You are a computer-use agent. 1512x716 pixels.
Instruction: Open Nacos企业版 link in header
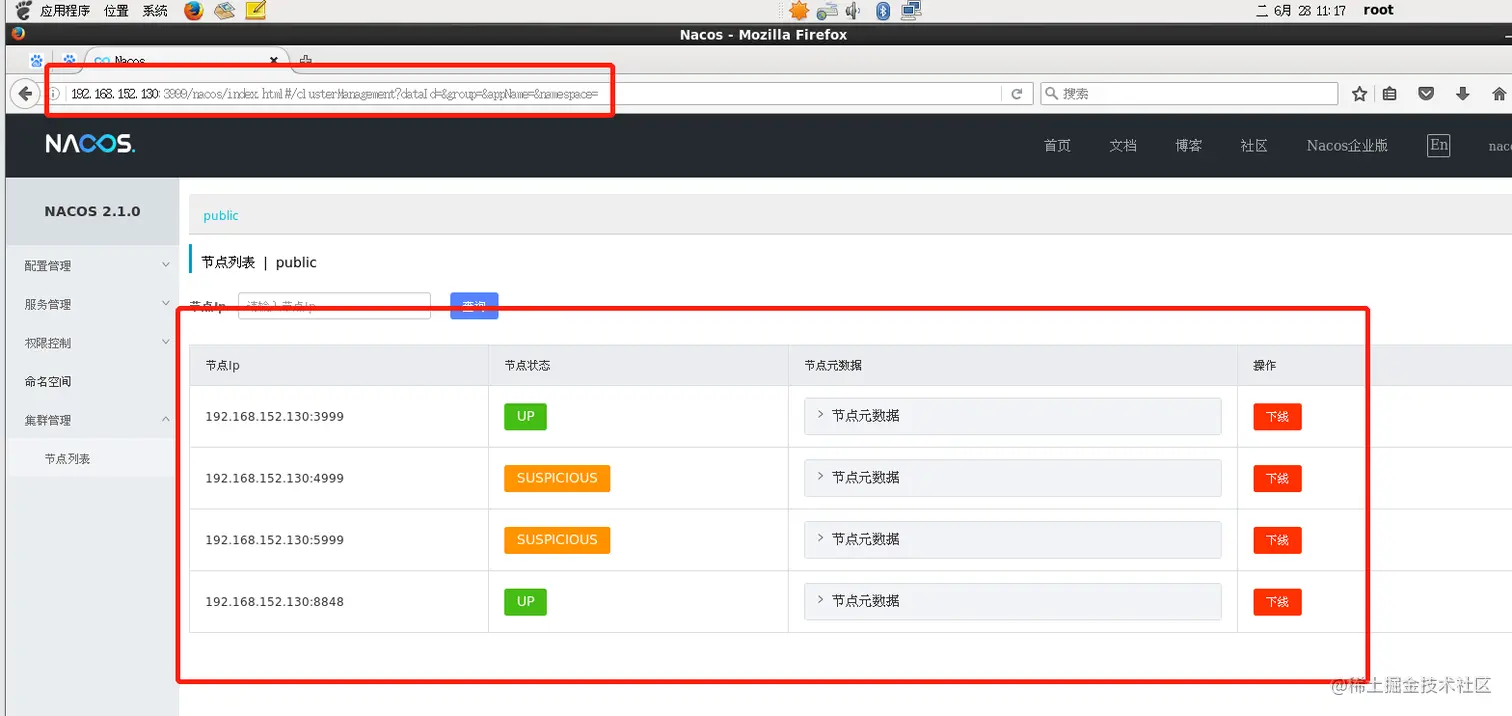[x=1347, y=146]
